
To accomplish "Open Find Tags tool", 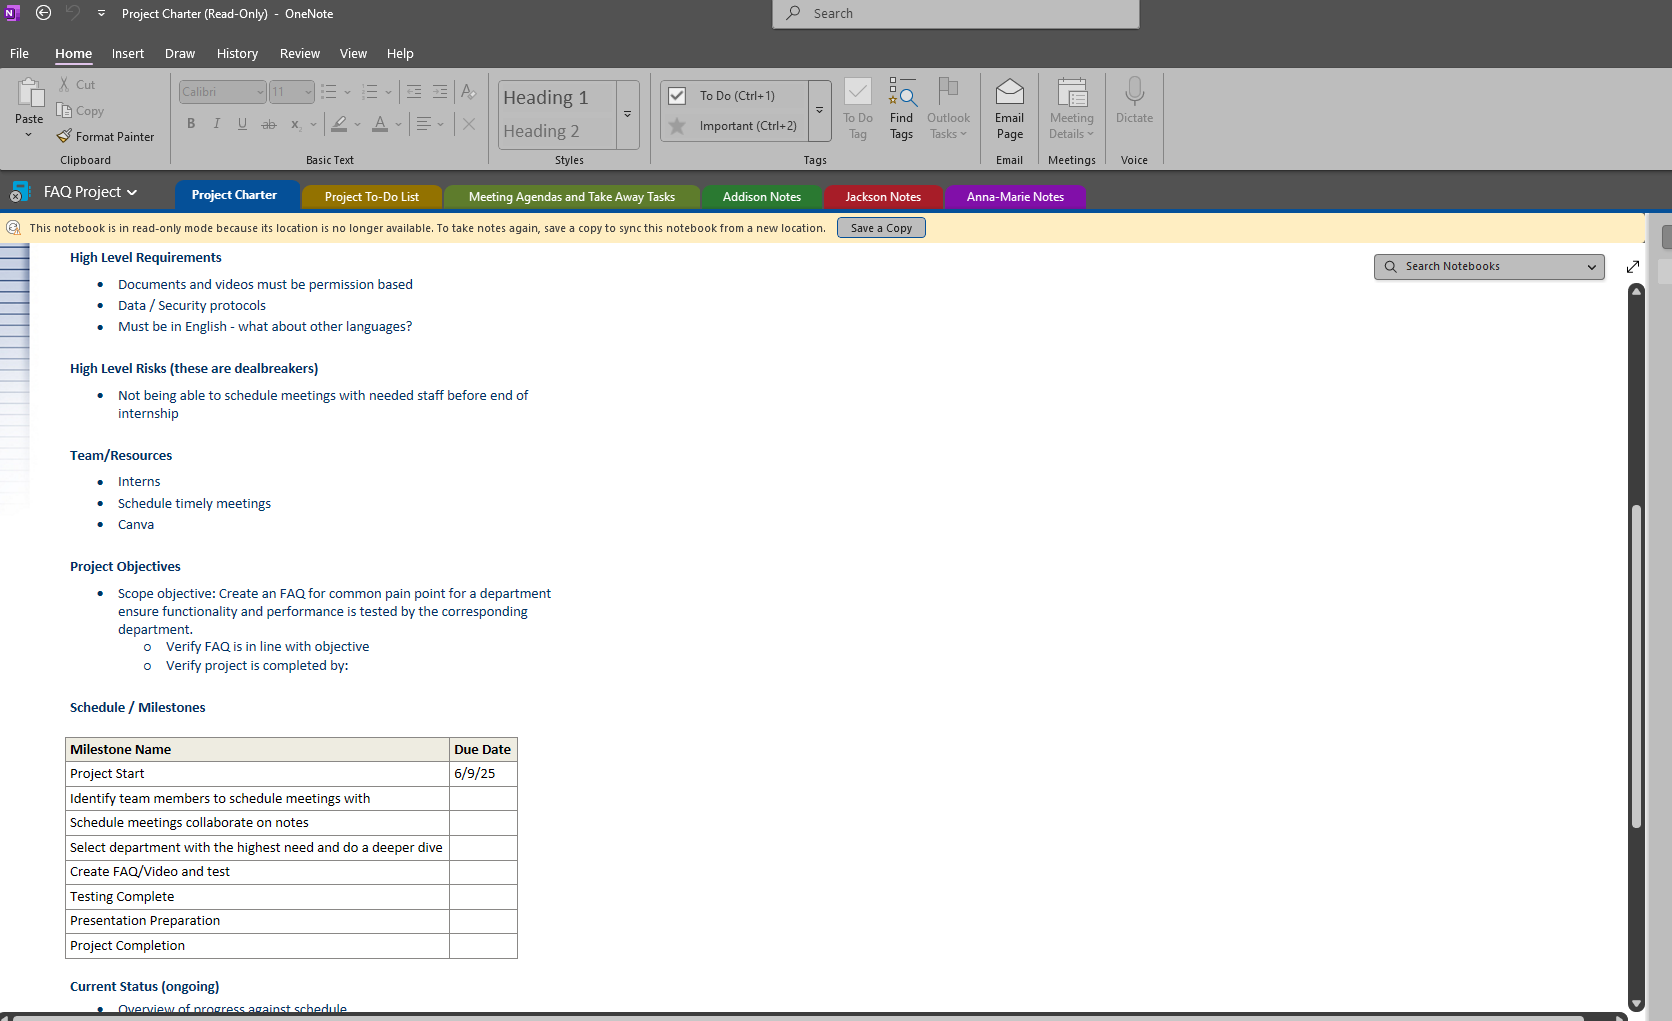I will tap(902, 109).
